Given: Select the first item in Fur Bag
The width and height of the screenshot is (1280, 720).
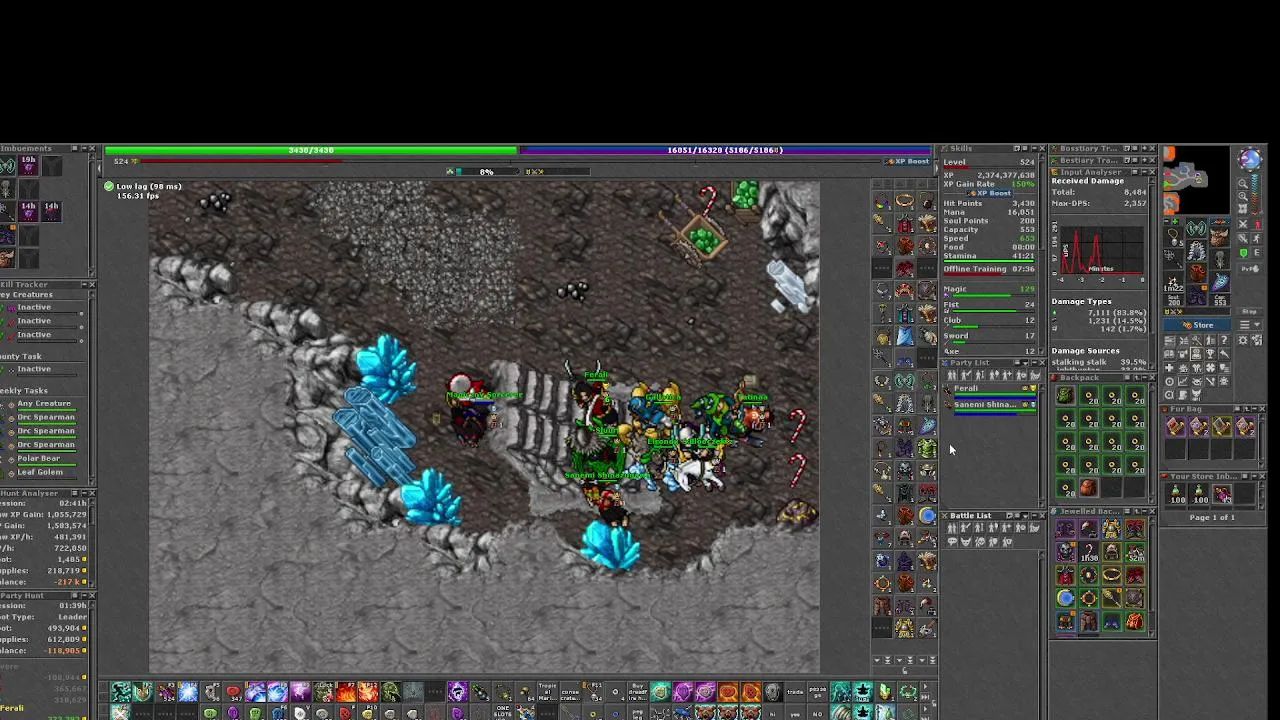Looking at the screenshot, I should [x=1175, y=427].
